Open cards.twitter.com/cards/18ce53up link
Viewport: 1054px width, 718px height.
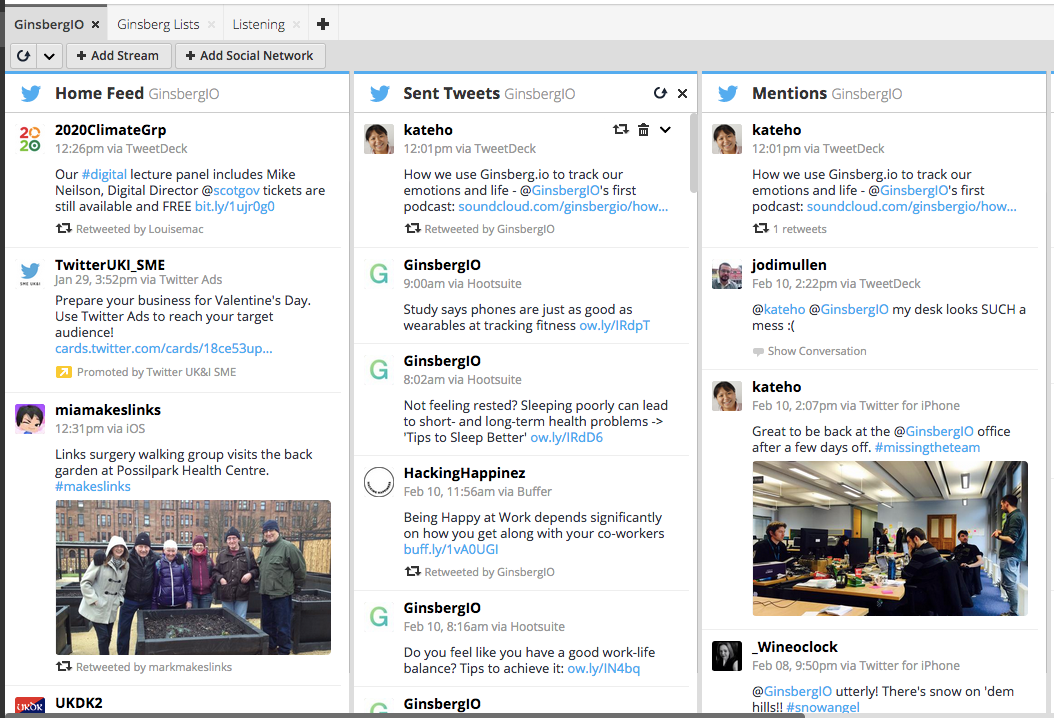coord(163,348)
